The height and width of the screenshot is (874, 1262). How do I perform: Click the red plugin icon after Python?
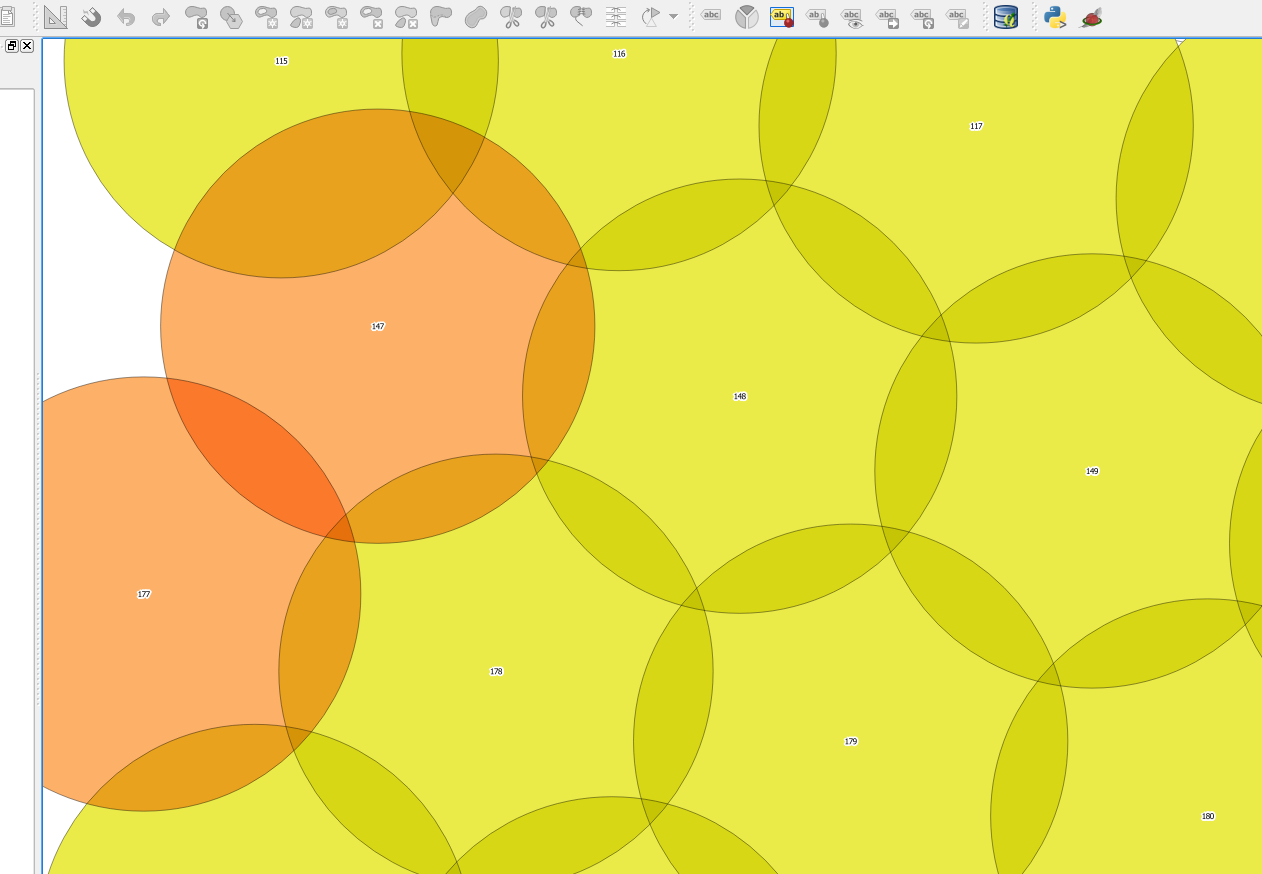click(x=1091, y=16)
